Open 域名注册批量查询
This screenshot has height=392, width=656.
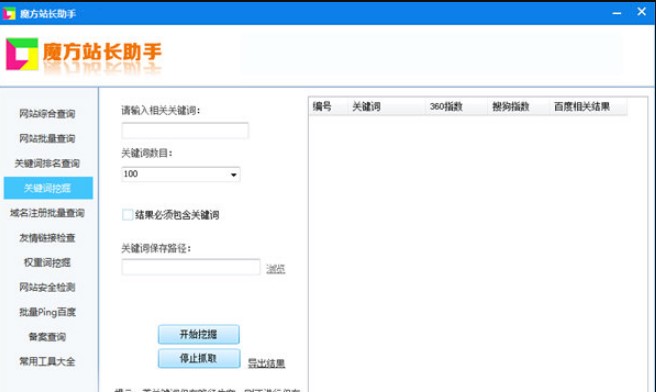[x=47, y=213]
